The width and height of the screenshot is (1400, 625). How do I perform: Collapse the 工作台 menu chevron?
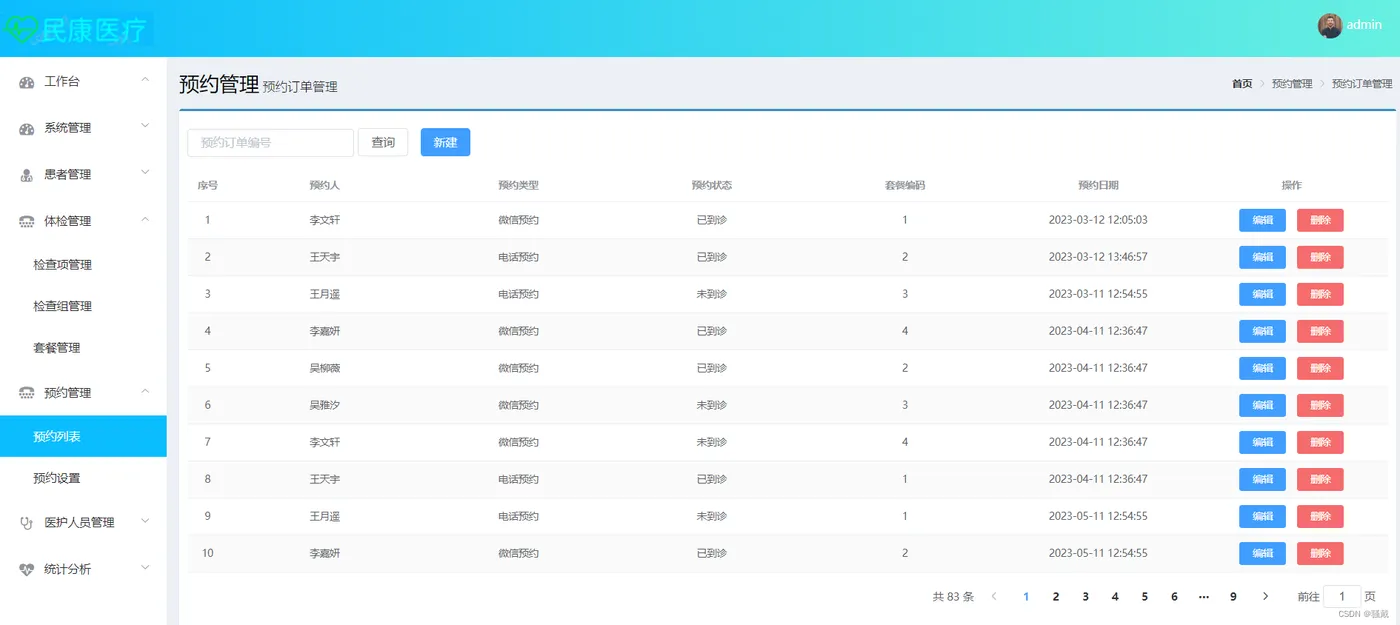click(x=145, y=79)
